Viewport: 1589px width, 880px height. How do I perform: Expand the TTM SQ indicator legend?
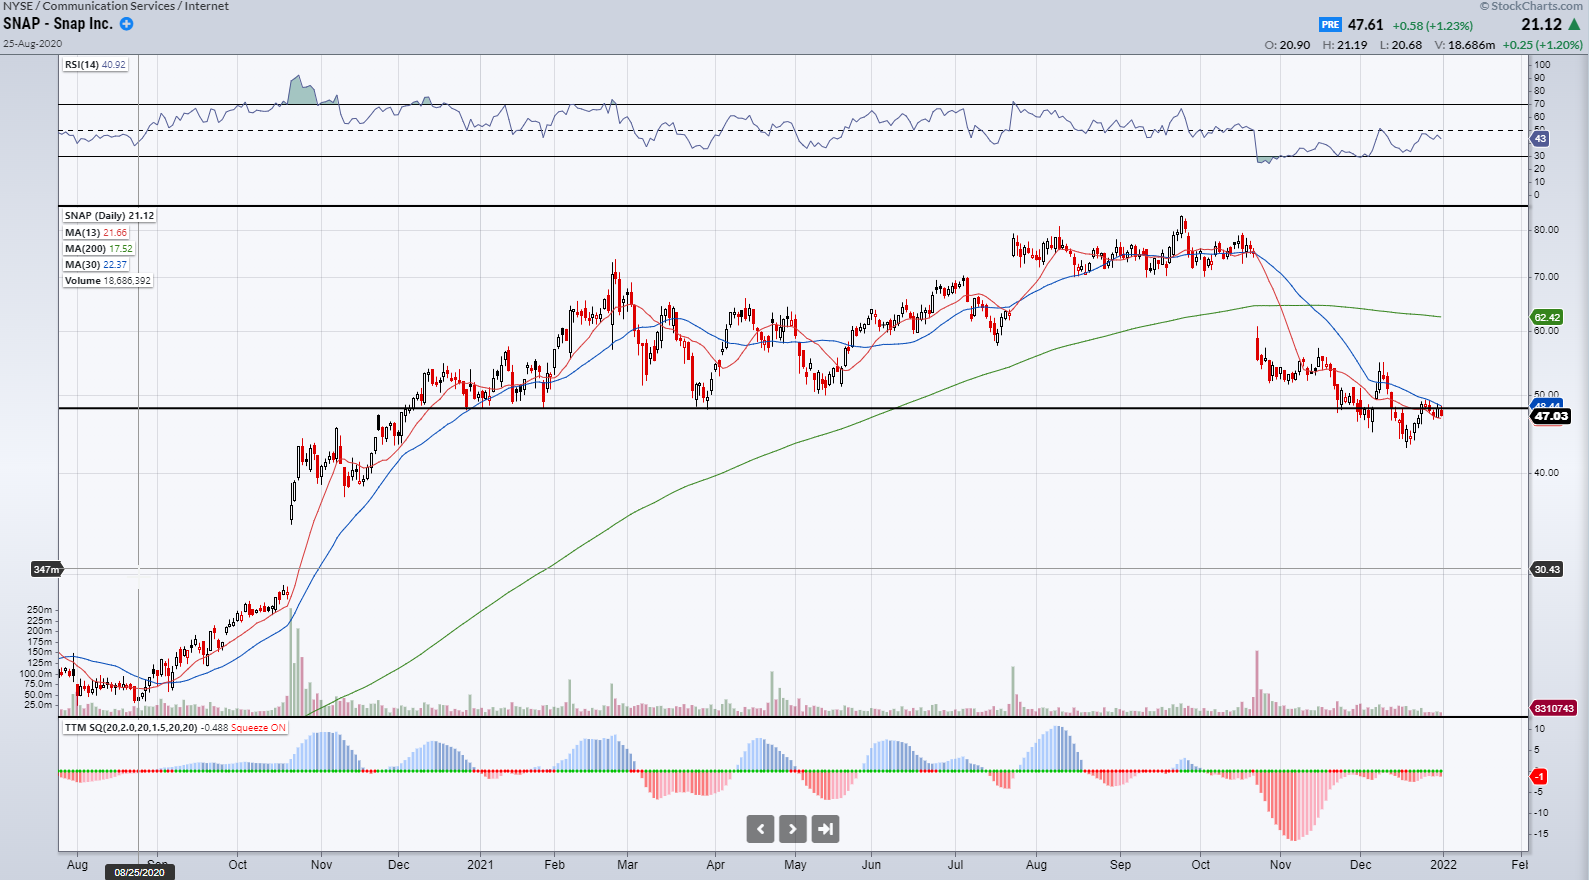point(175,727)
